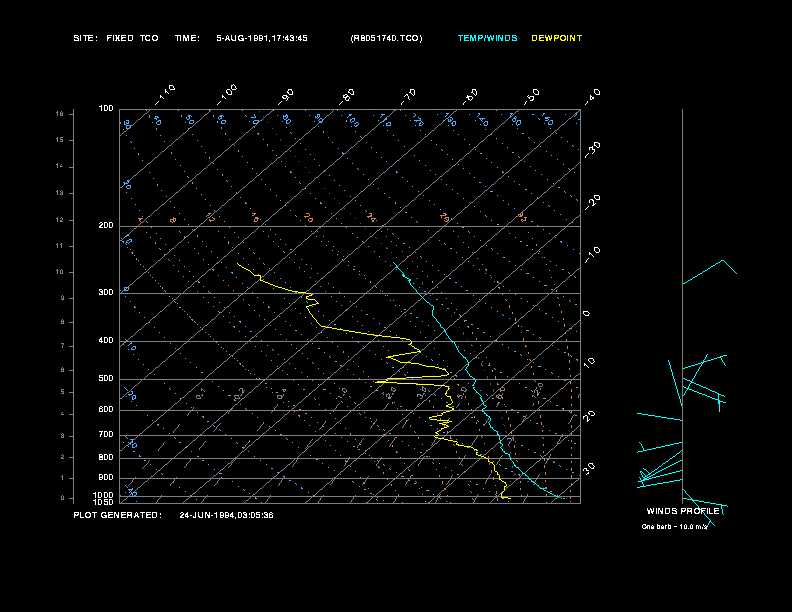Screen dimensions: 792x612
Task: Click the TEMP/WINDS legend label
Action: pos(487,38)
